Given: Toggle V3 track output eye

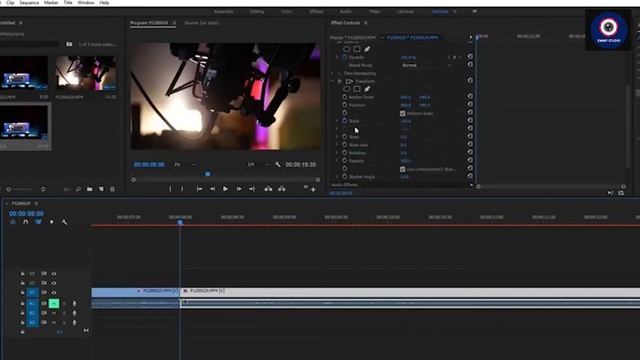Looking at the screenshot, I should tap(54, 273).
